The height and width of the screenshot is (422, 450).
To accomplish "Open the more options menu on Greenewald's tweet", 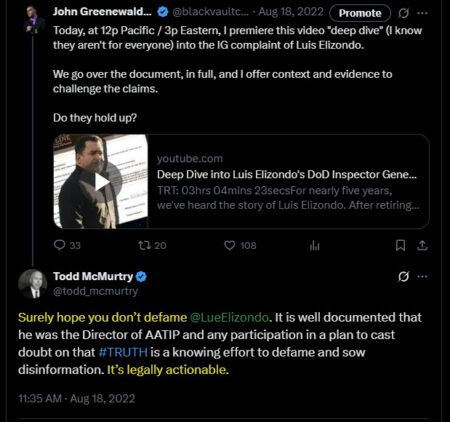I will (422, 13).
